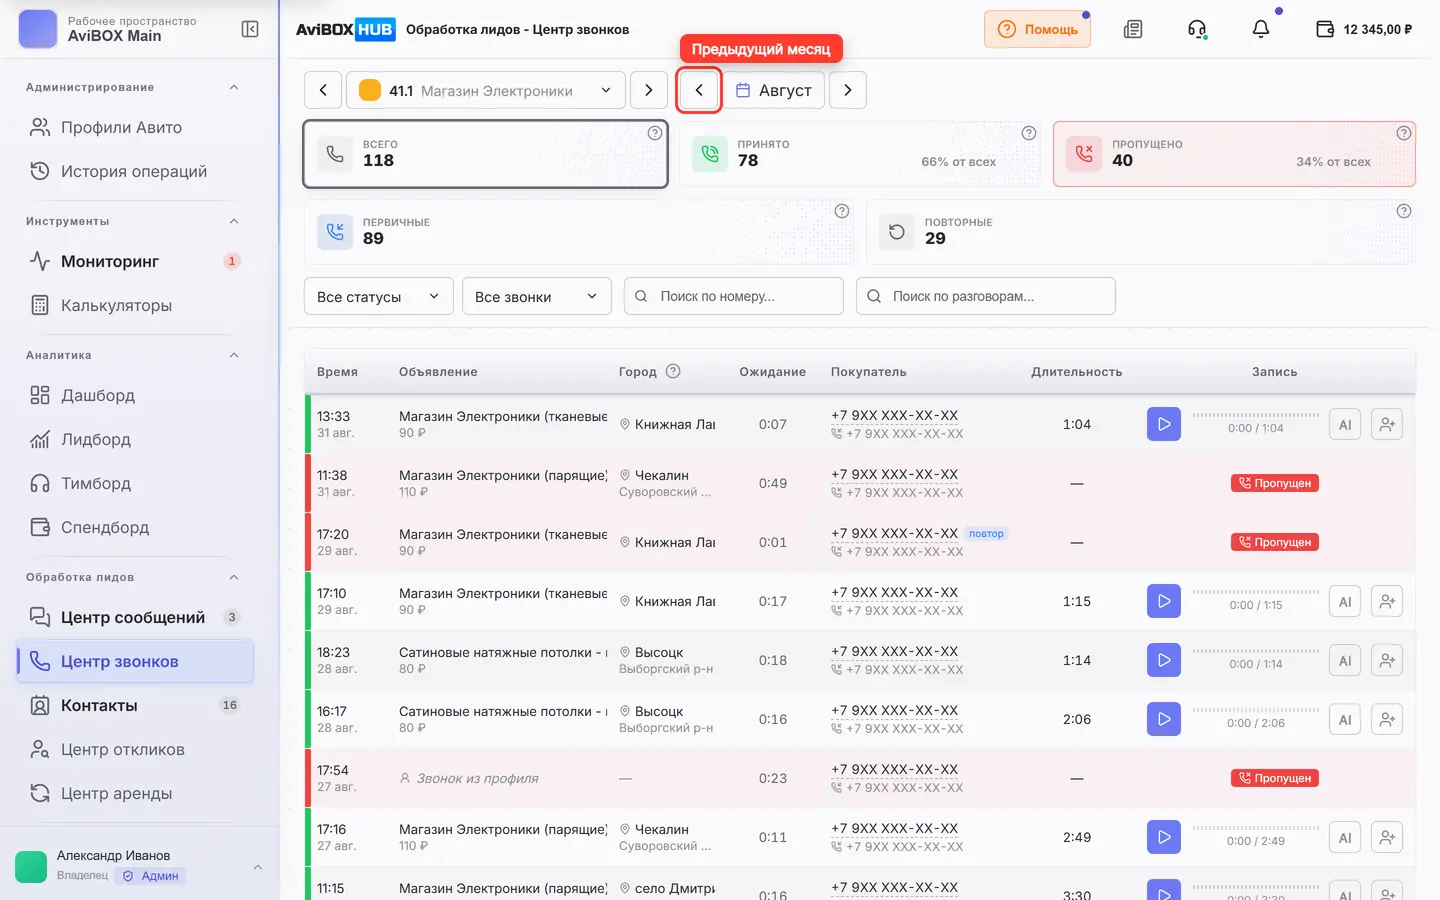This screenshot has width=1440, height=900.
Task: Open Калькуляторы in sidebar
Action: tap(134, 305)
